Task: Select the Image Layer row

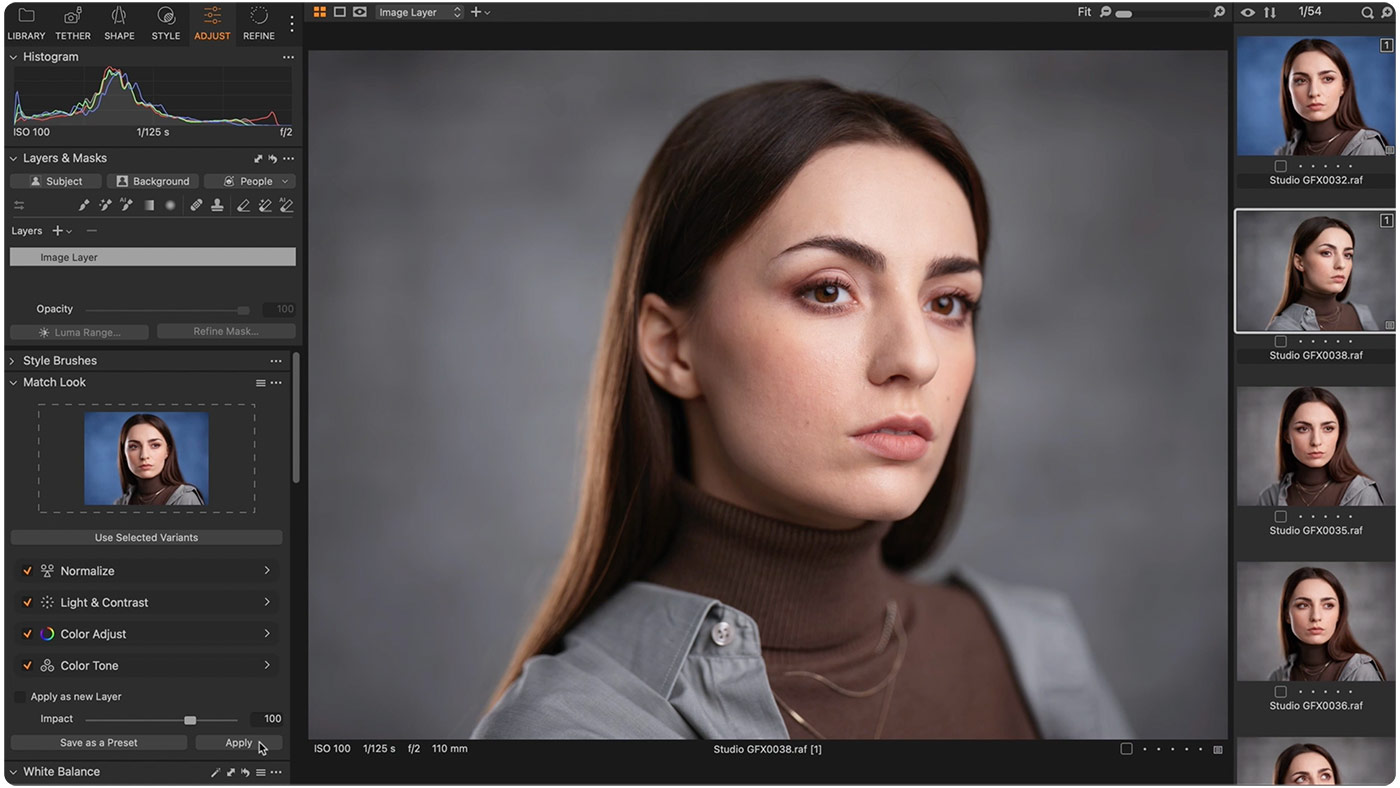Action: (153, 257)
